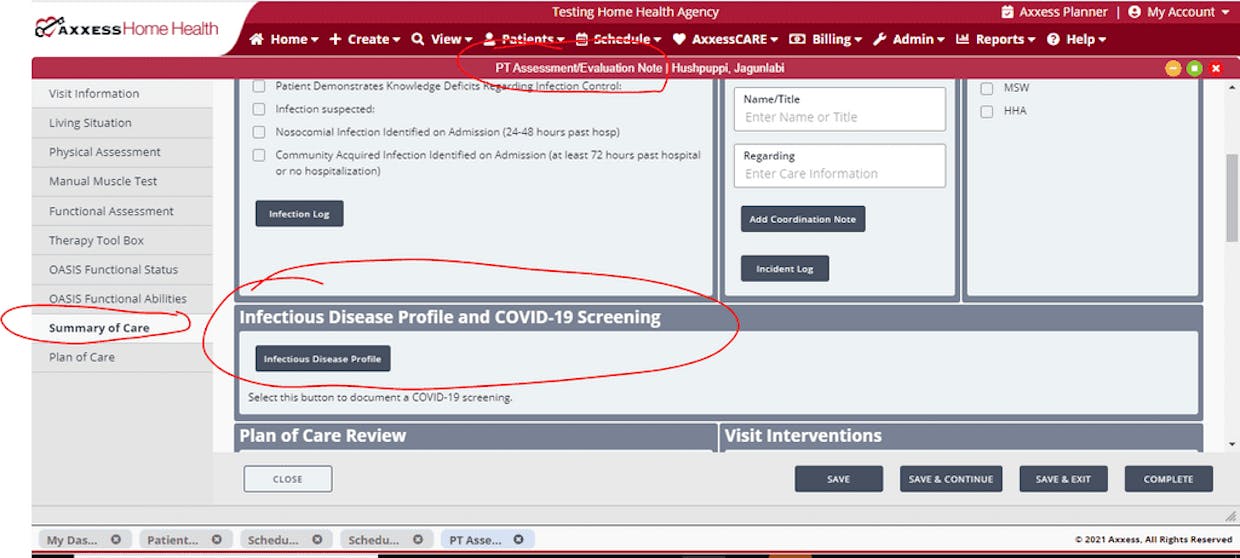Go to OASIS Functional Status section
The width and height of the screenshot is (1240, 558).
coord(122,269)
